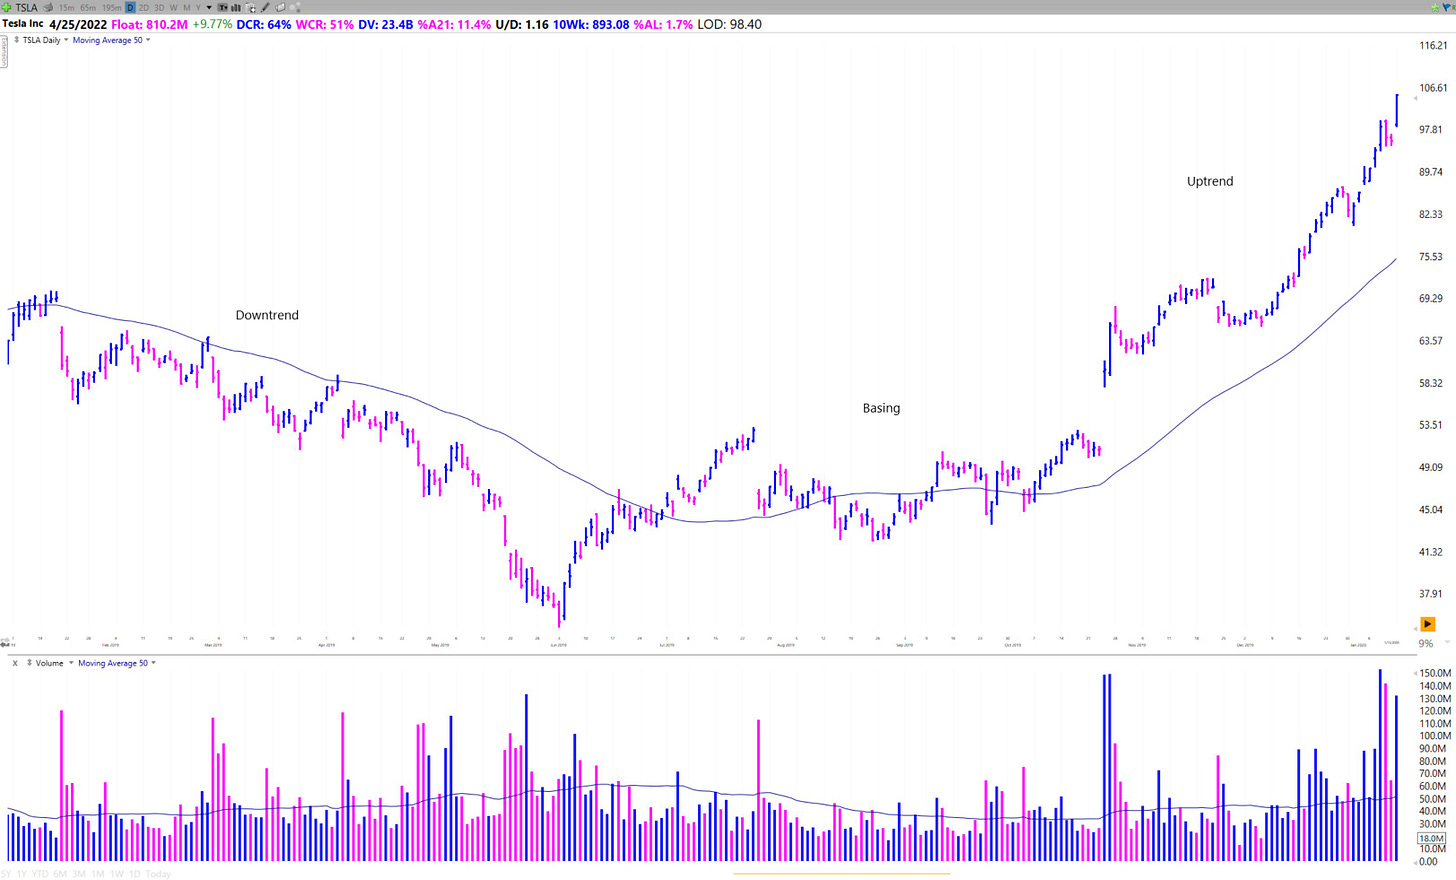The width and height of the screenshot is (1456, 880).
Task: Click the 9% scale label
Action: [1426, 643]
